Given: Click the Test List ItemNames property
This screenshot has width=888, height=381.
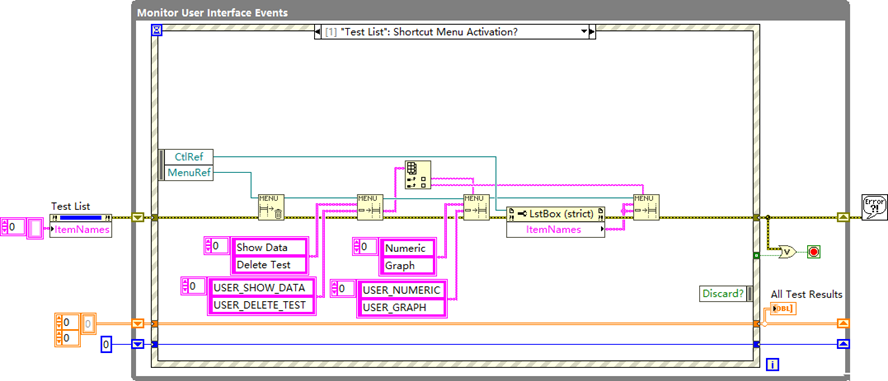Looking at the screenshot, I should click(x=80, y=229).
